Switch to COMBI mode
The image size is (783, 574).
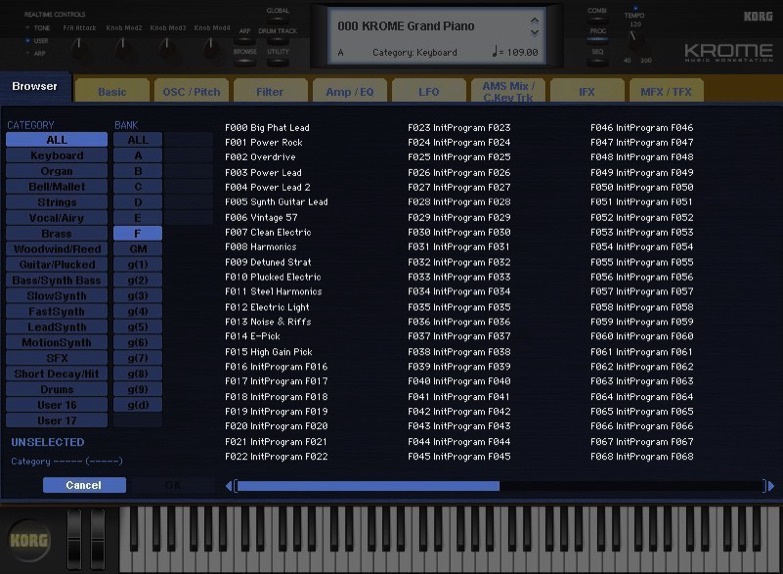pos(597,19)
